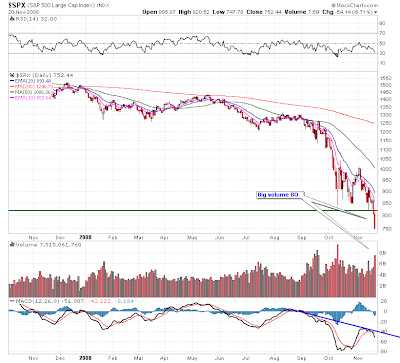The height and width of the screenshot is (363, 400).
Task: Click the 2008 label under the price chart
Action: [x=86, y=237]
